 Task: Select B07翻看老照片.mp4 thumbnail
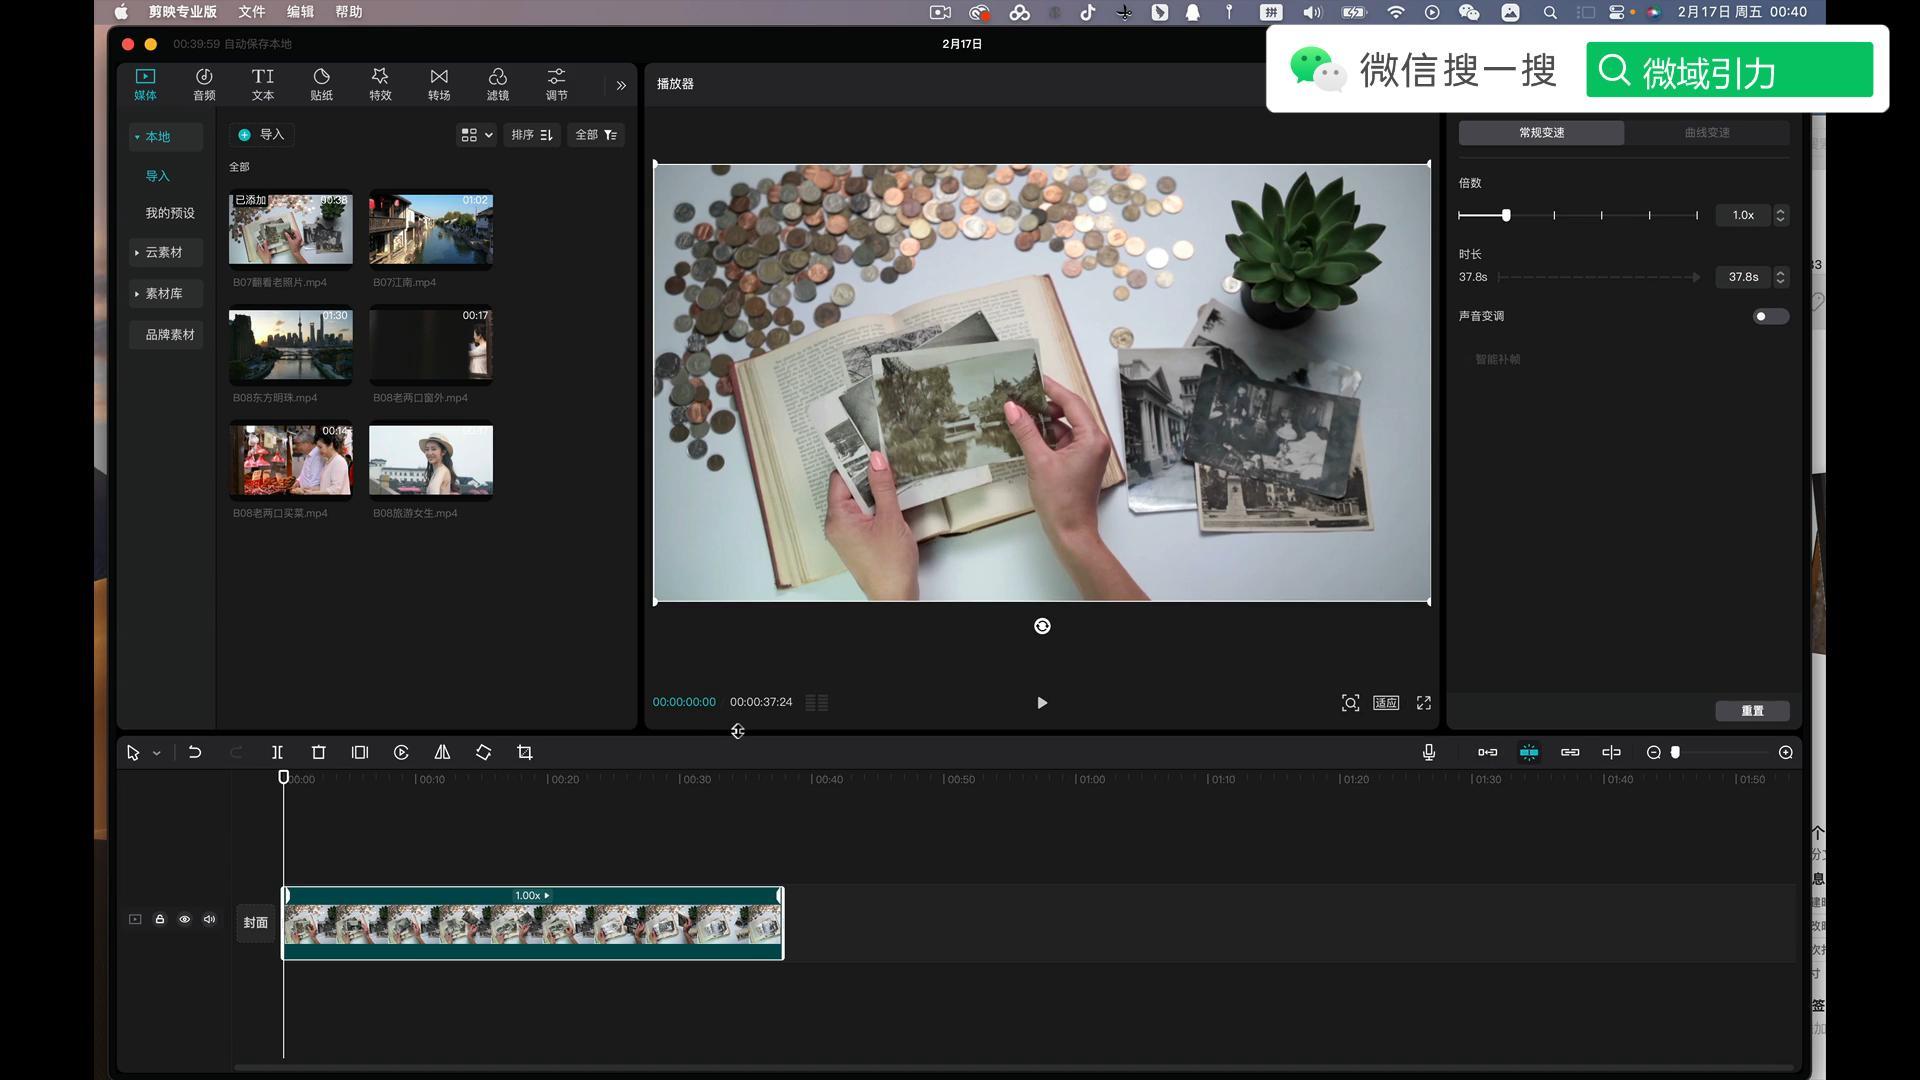pos(291,229)
